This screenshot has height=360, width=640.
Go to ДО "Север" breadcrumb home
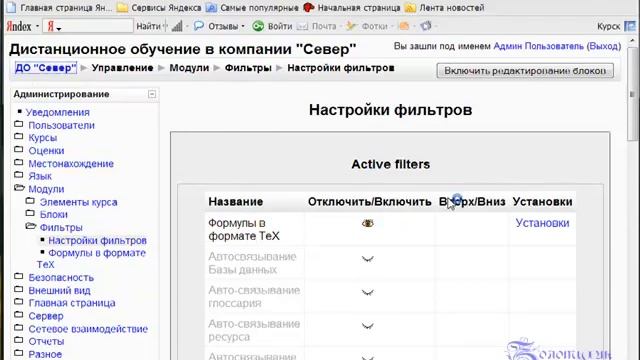(x=46, y=68)
